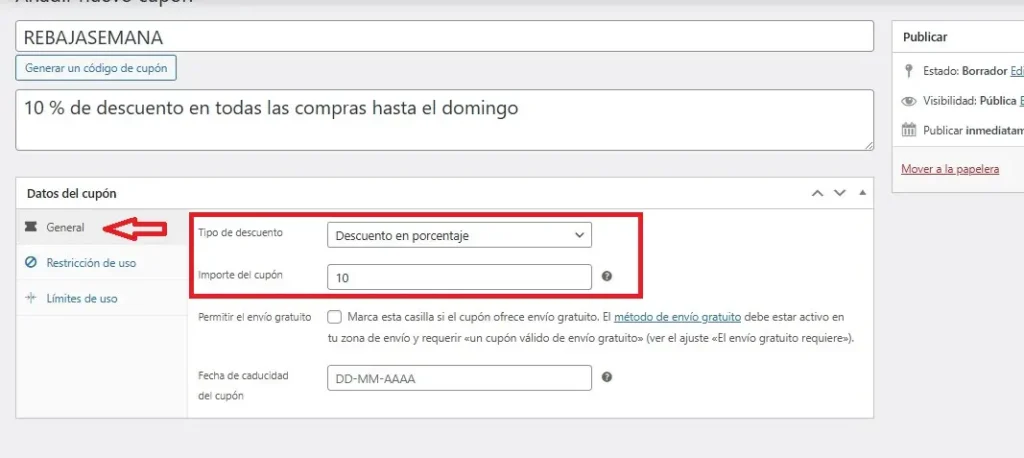Click the Visibilidad eye icon
Viewport: 1024px width, 458px height.
pos(908,101)
